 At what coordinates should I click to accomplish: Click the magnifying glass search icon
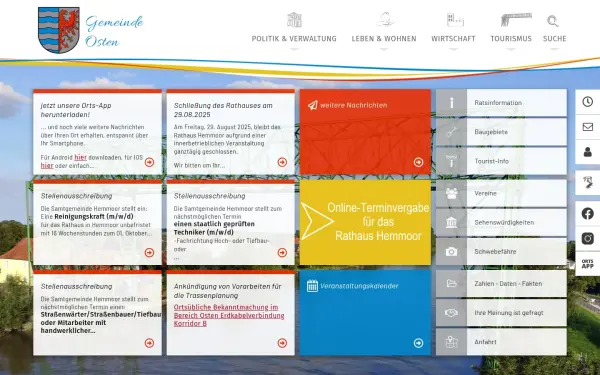(553, 21)
